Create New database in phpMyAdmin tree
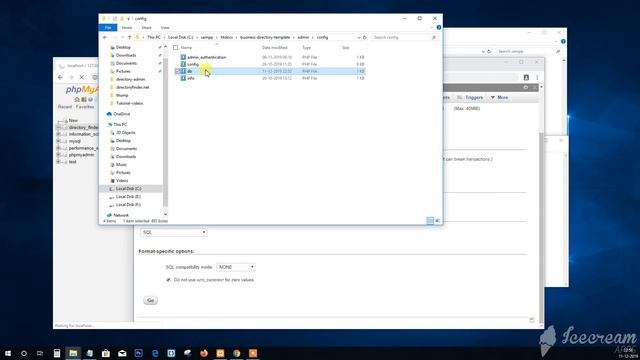The height and width of the screenshot is (360, 640). click(x=73, y=120)
